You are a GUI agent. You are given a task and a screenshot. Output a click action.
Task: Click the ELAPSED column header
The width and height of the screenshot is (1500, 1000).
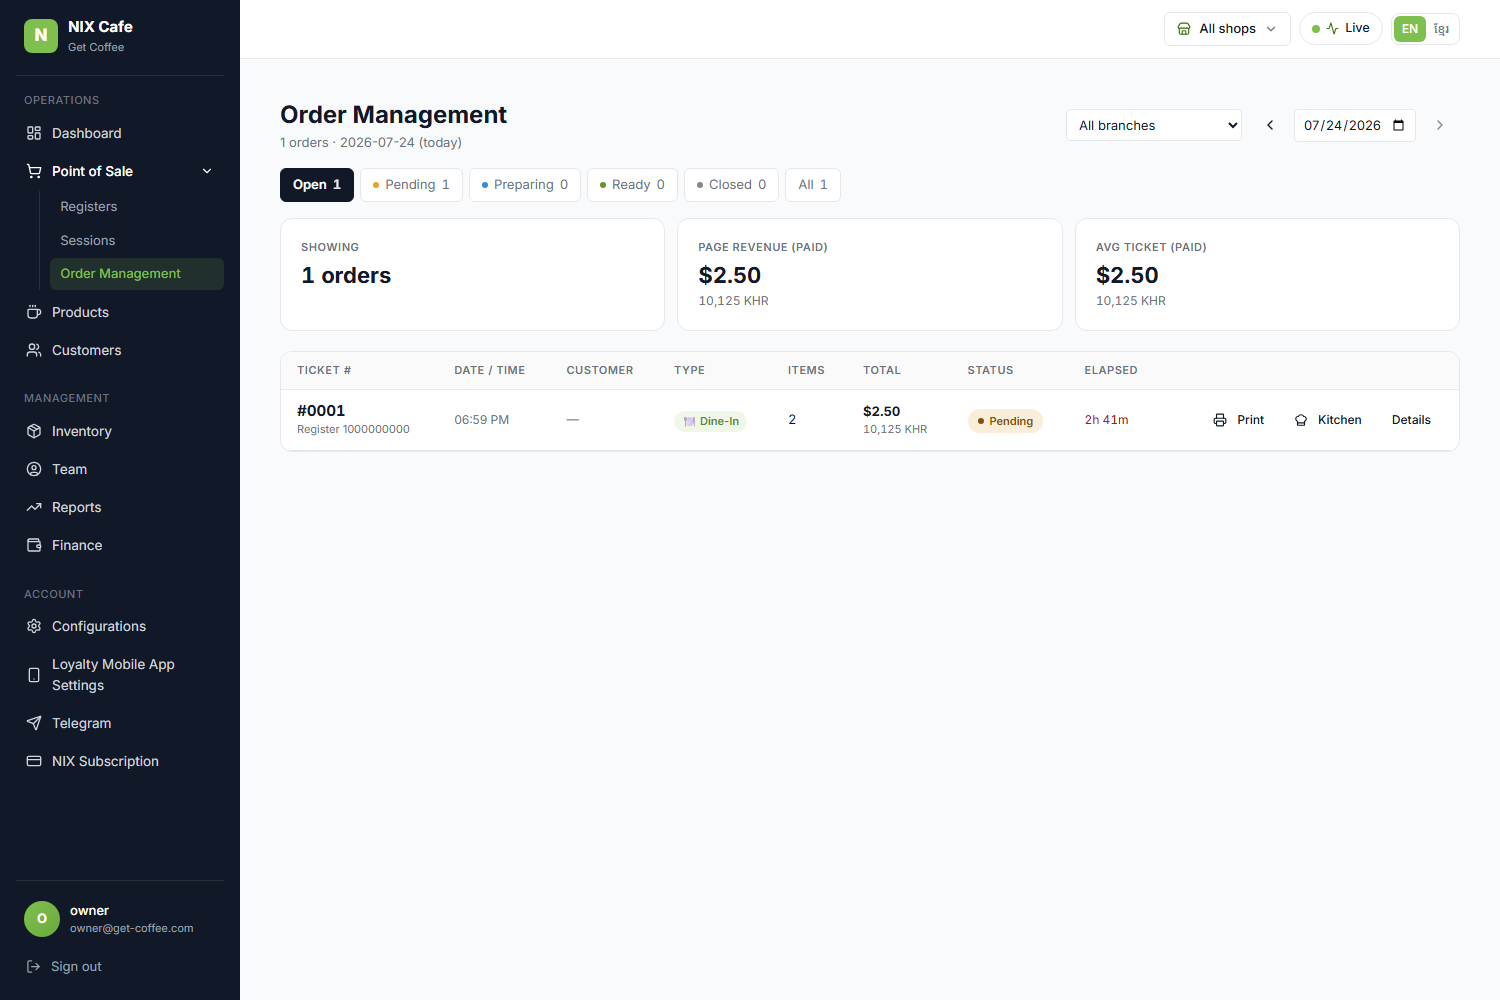1111,370
